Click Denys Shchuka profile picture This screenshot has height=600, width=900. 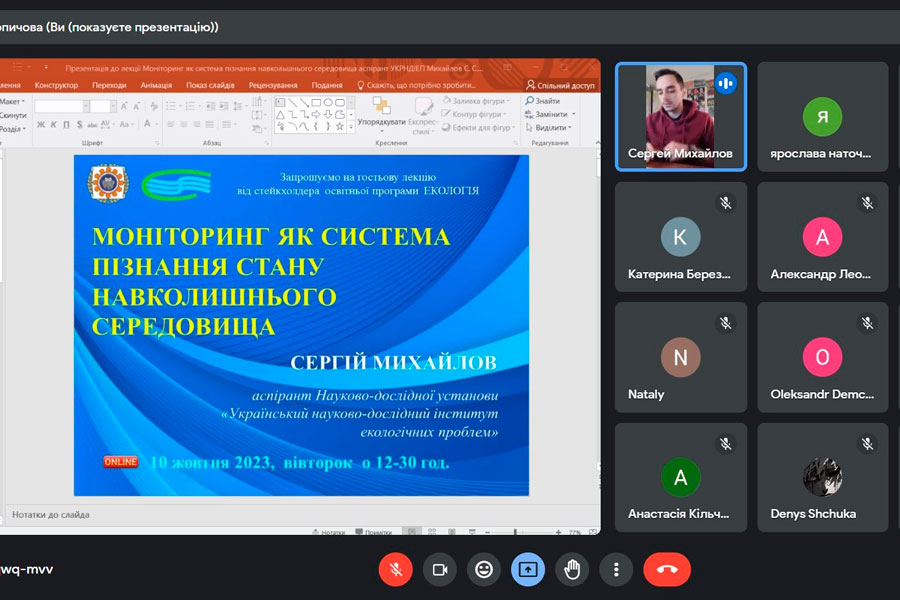[823, 477]
